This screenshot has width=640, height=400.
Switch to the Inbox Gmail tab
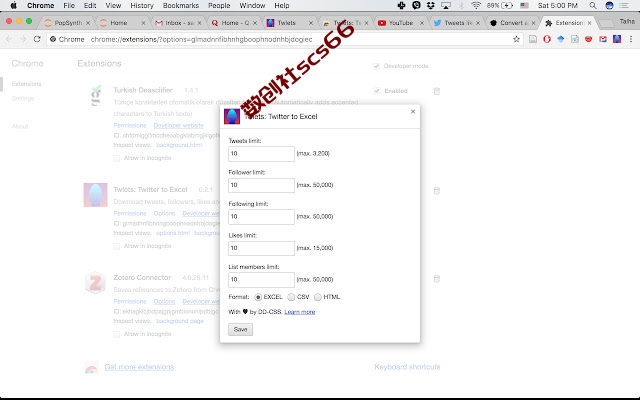pos(178,23)
